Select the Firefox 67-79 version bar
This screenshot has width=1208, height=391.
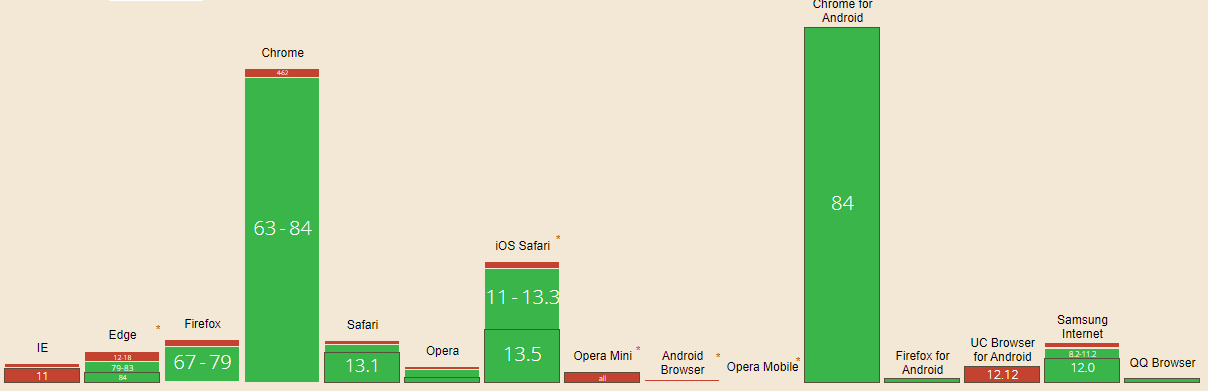point(202,362)
